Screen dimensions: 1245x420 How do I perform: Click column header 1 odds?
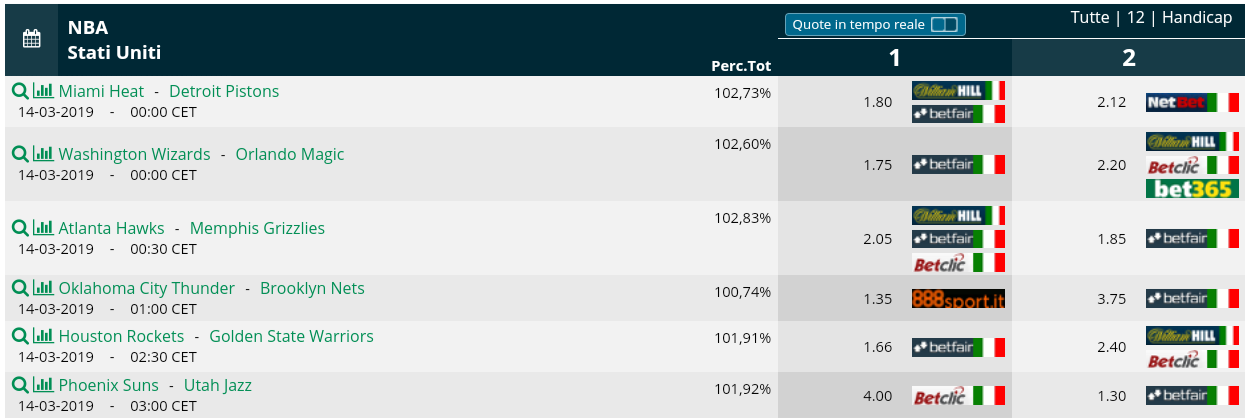click(895, 58)
